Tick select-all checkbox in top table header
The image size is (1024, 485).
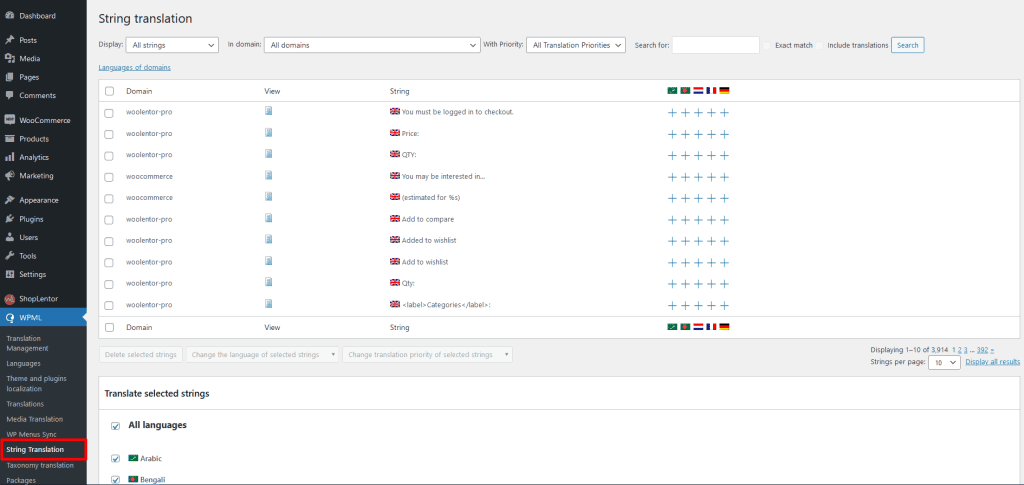(x=109, y=91)
